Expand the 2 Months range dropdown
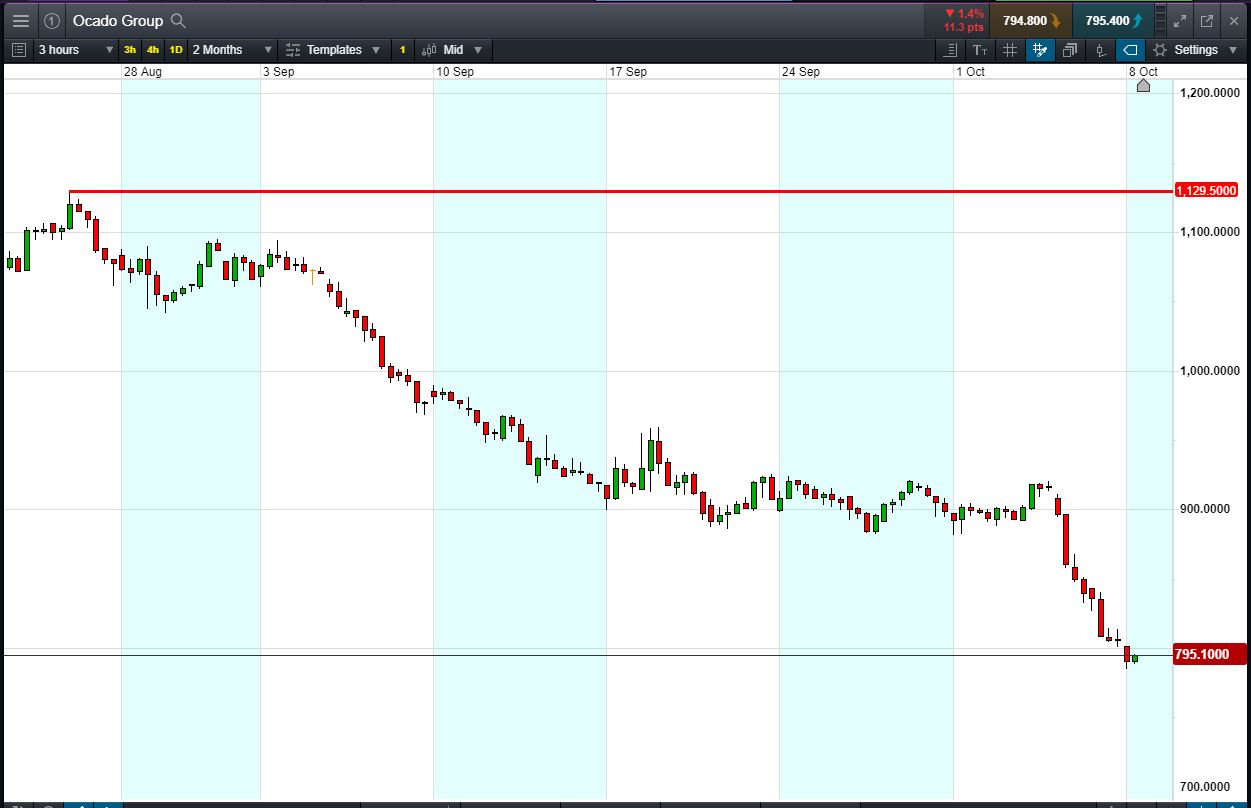This screenshot has width=1251, height=808. (231, 50)
